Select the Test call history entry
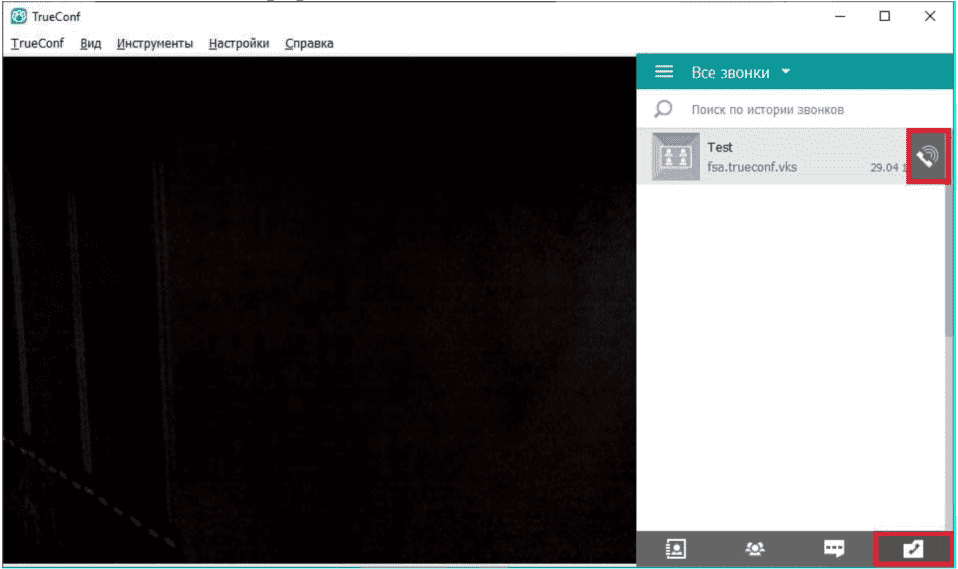 773,156
